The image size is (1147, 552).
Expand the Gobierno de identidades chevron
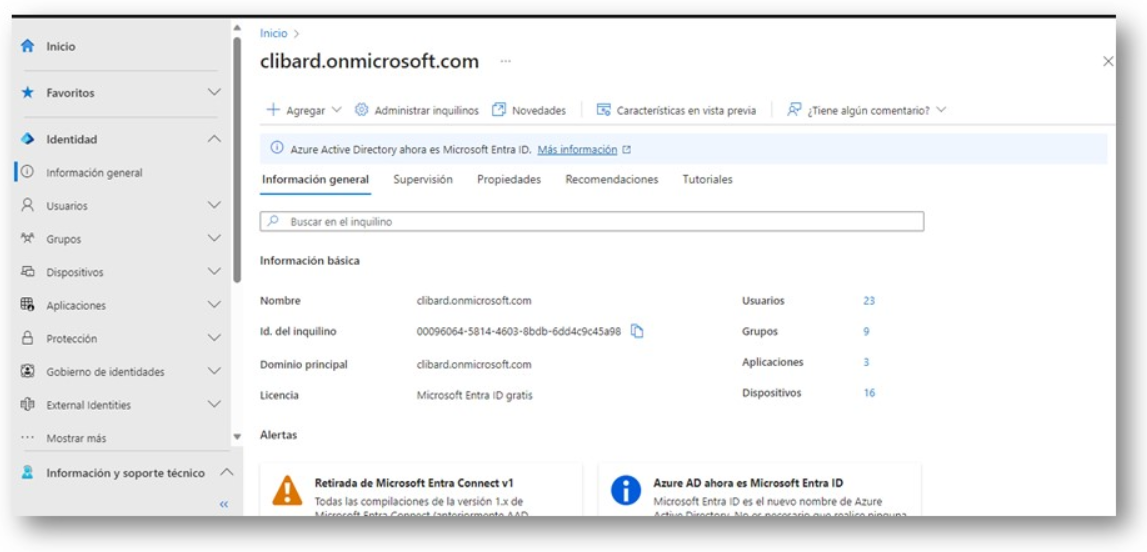pos(214,371)
